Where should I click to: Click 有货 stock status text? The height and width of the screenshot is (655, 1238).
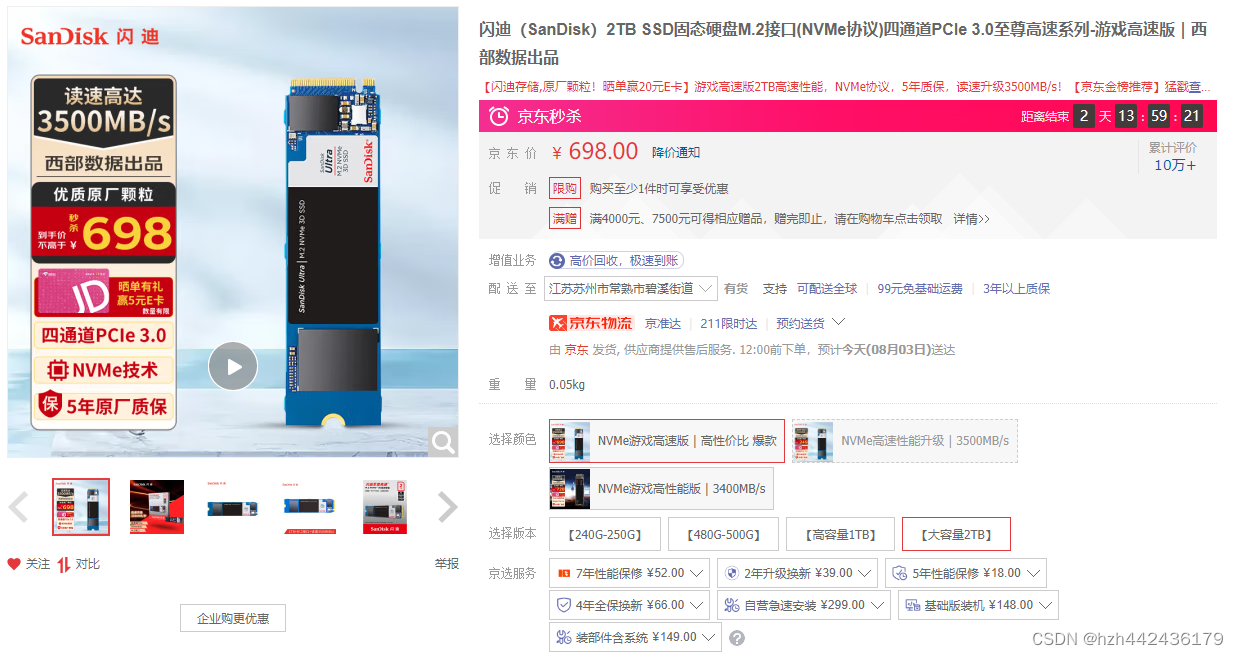(x=736, y=289)
